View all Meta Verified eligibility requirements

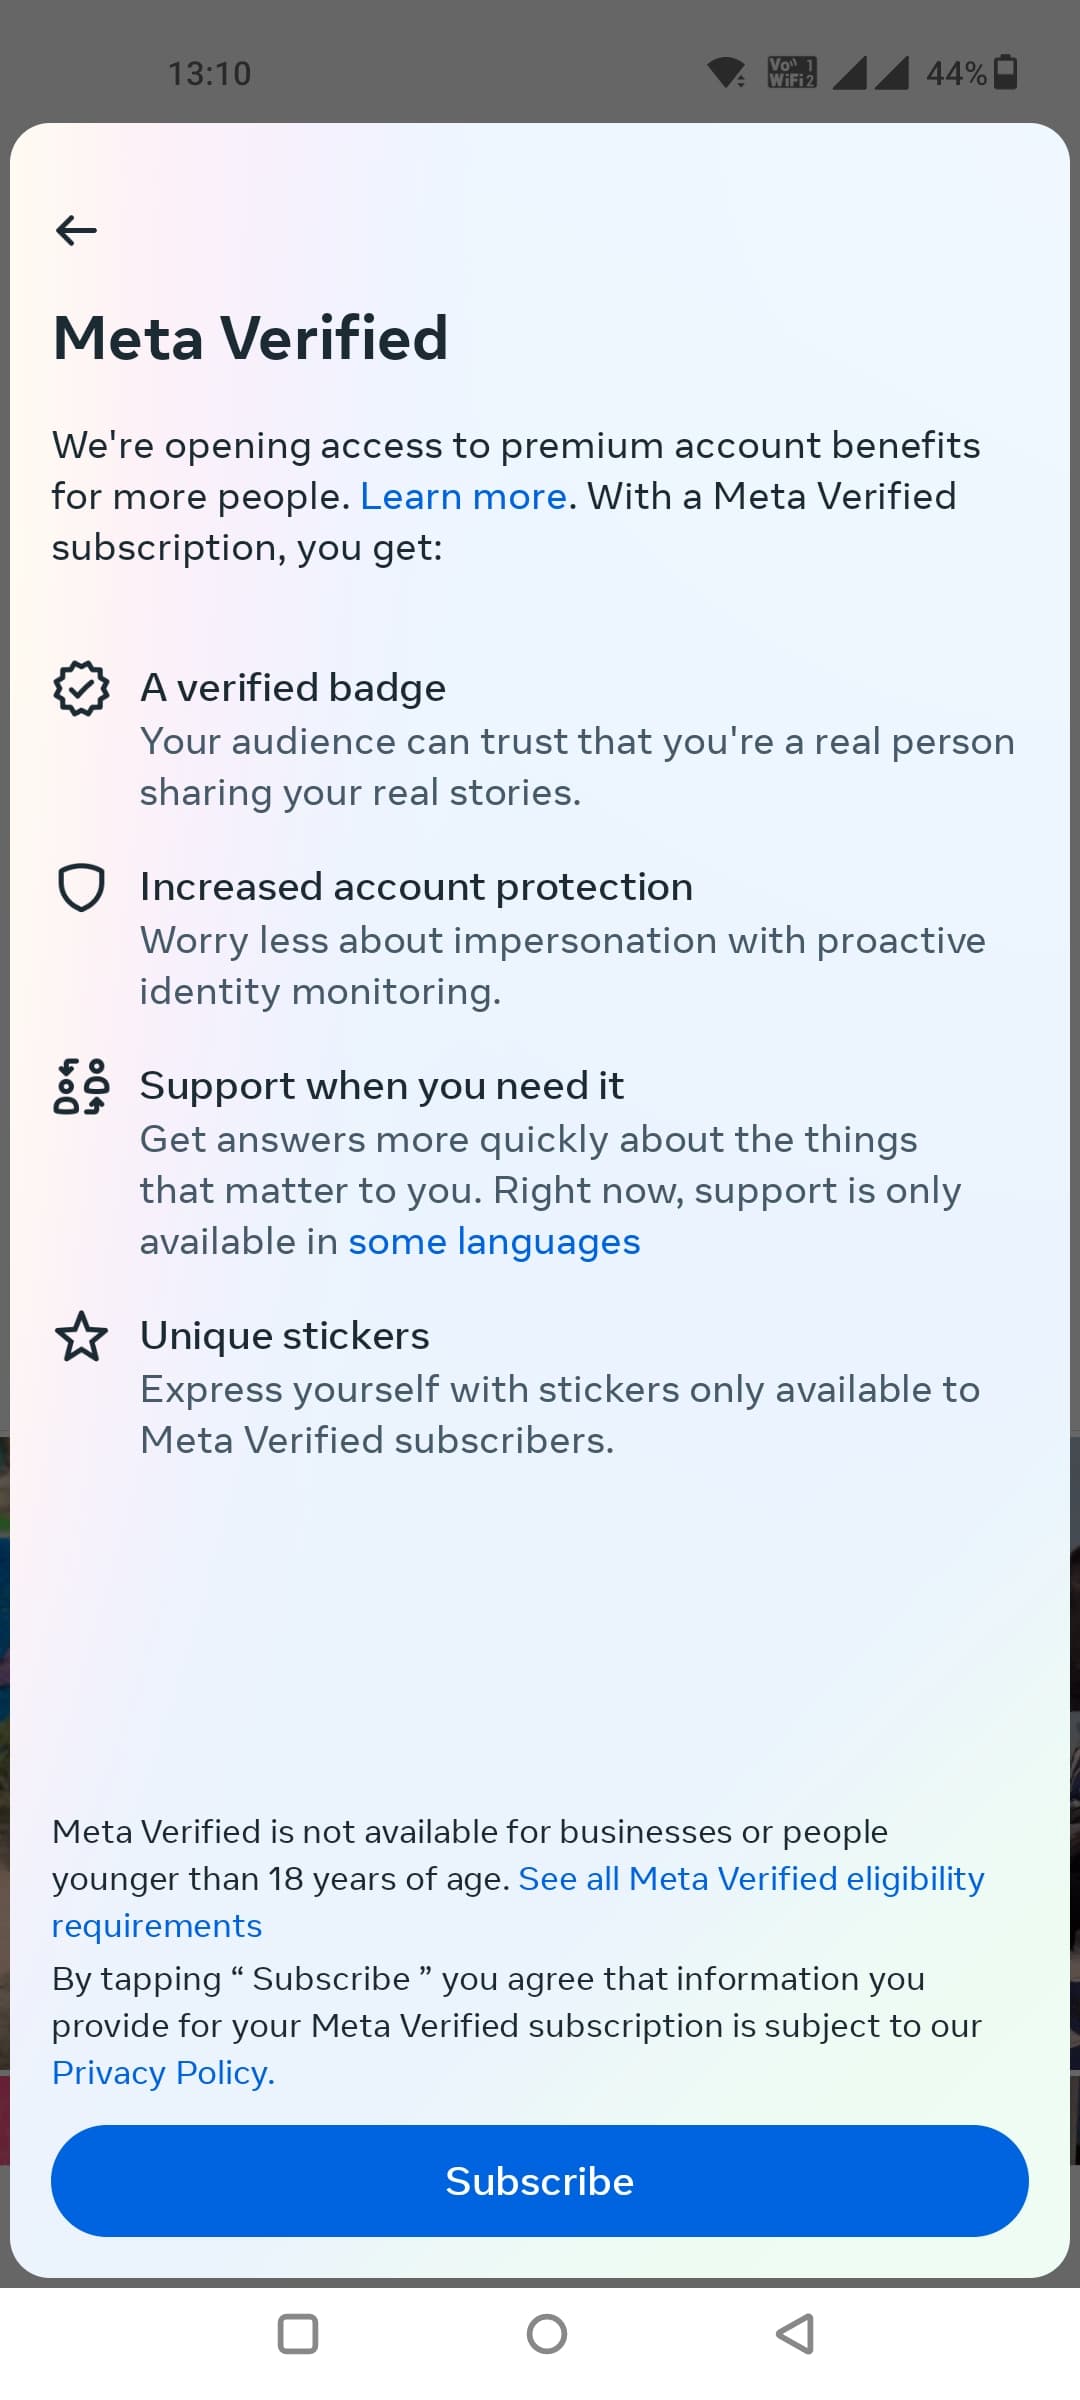click(750, 1879)
